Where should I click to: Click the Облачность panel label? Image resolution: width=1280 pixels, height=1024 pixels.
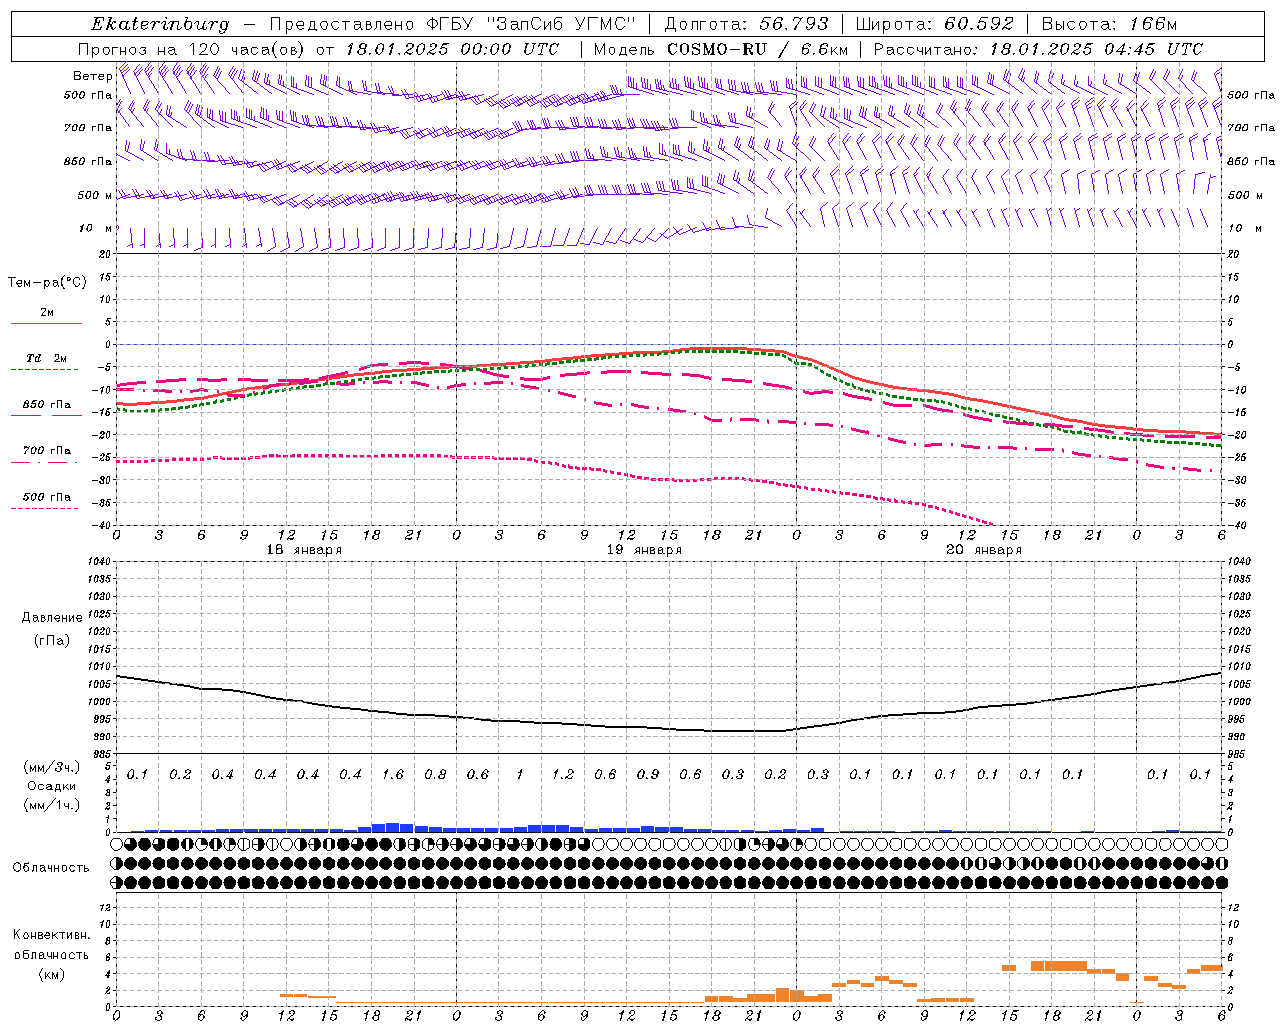point(51,868)
